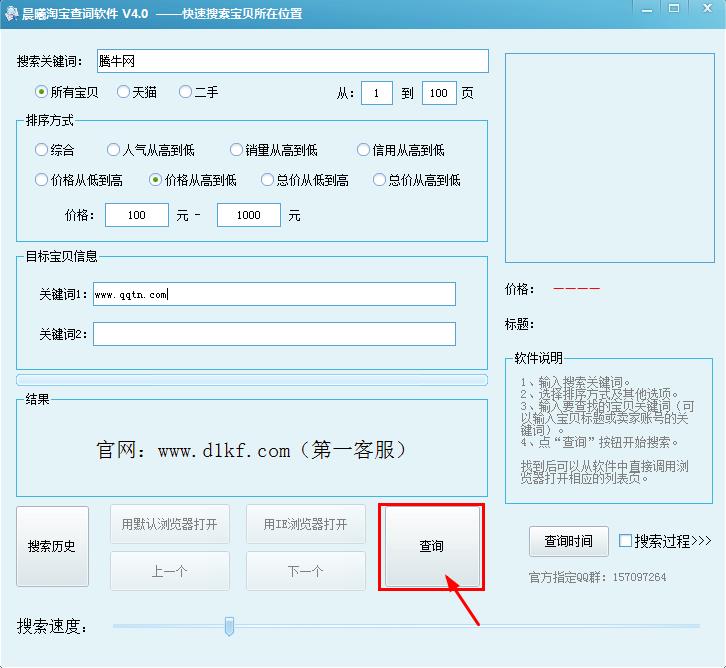Click the 搜索速度 slider handle

tap(229, 627)
